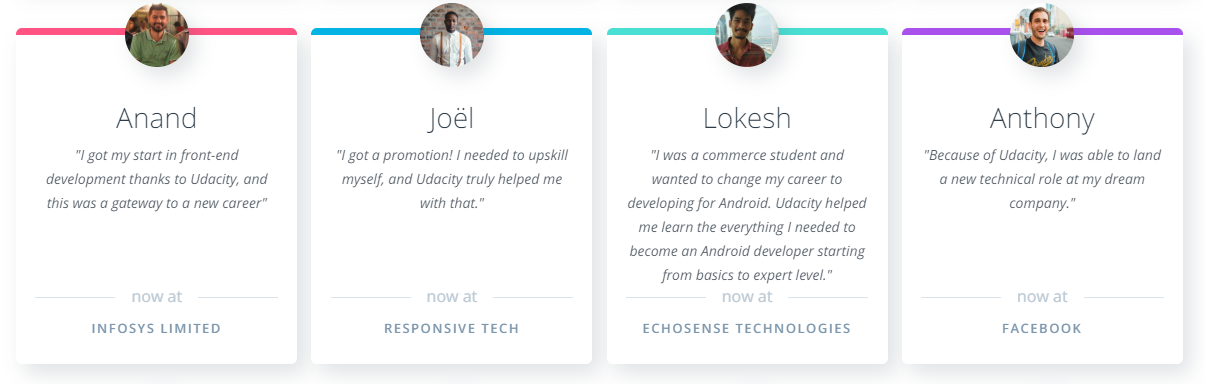
Task: Click Anand's front-end development testimonial quote
Action: point(157,179)
